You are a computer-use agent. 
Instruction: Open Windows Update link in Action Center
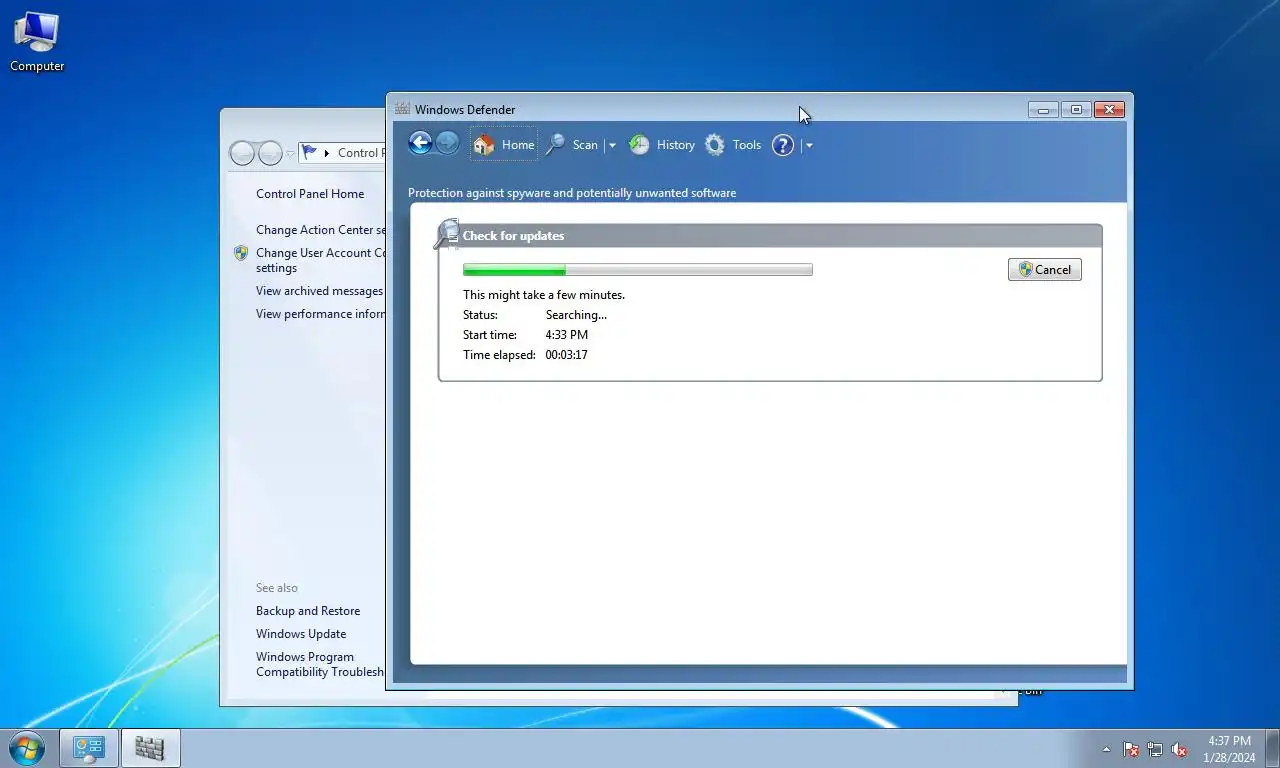click(x=301, y=634)
